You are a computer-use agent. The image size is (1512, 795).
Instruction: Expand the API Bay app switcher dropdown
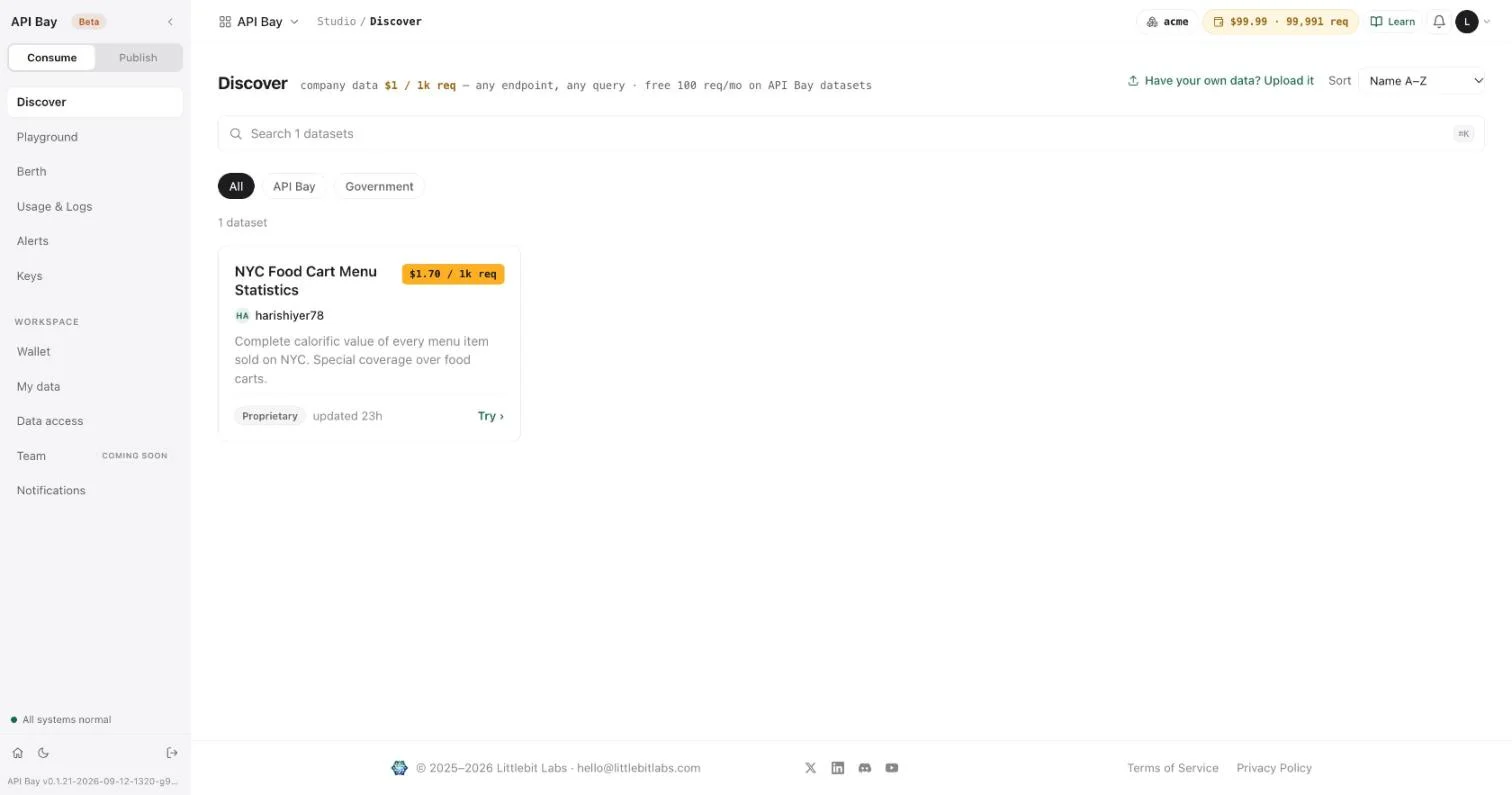258,21
